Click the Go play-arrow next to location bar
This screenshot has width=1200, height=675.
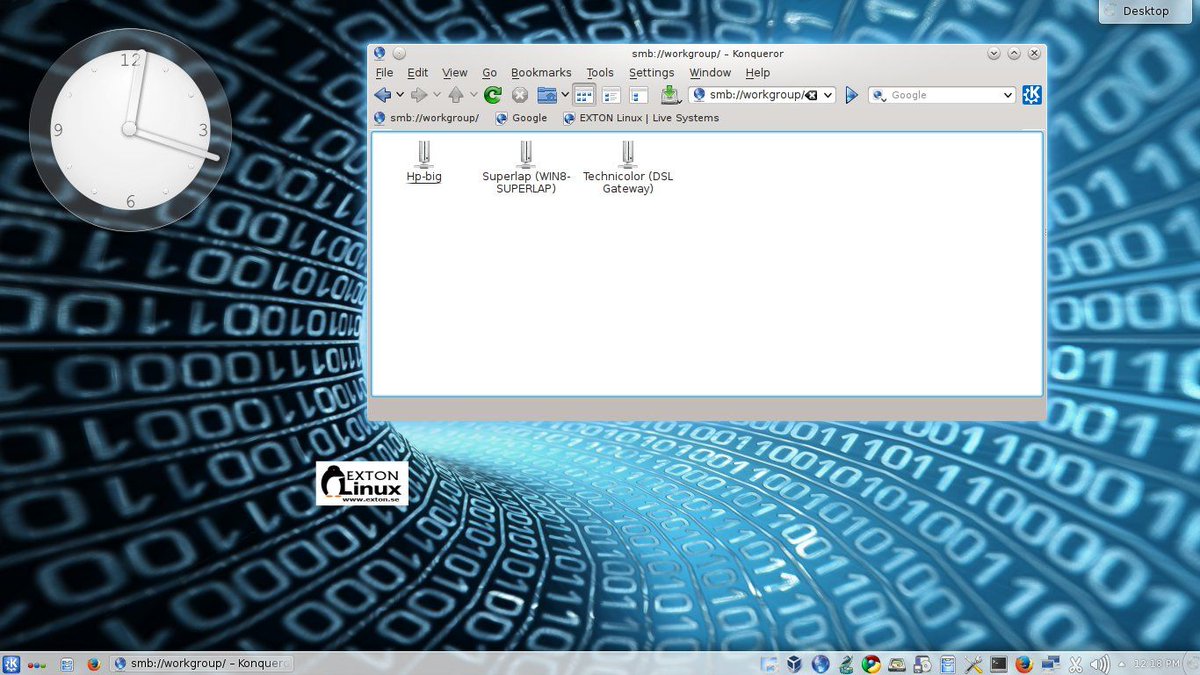pyautogui.click(x=852, y=95)
